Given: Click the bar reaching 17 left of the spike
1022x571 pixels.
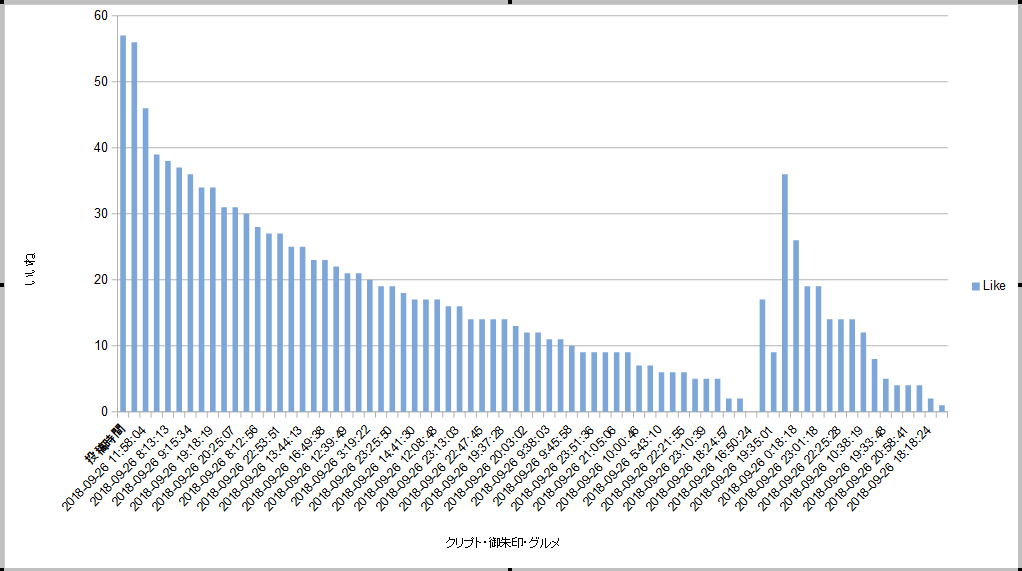Looking at the screenshot, I should [762, 355].
